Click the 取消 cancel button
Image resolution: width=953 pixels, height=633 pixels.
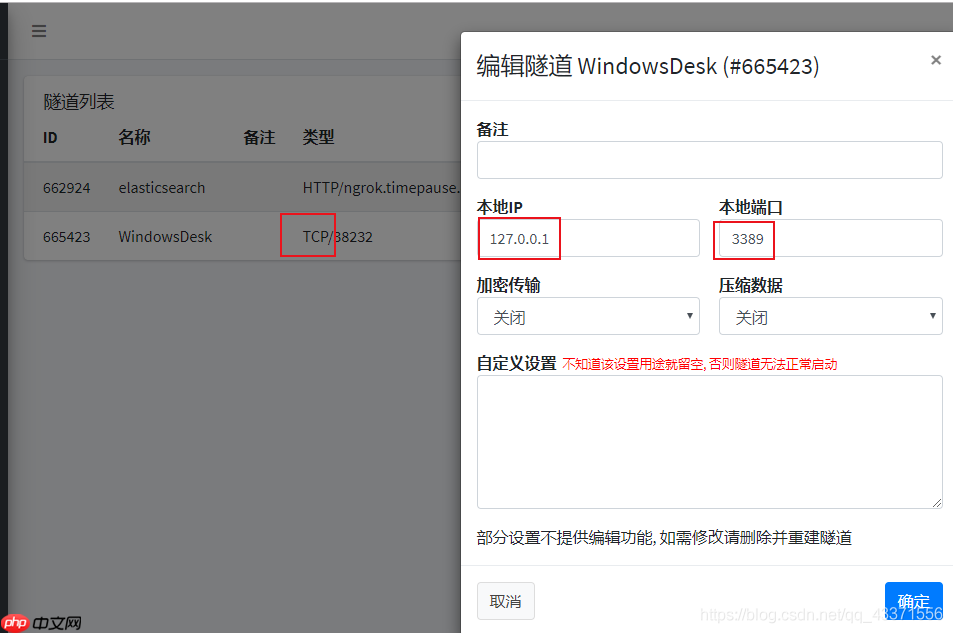point(504,600)
